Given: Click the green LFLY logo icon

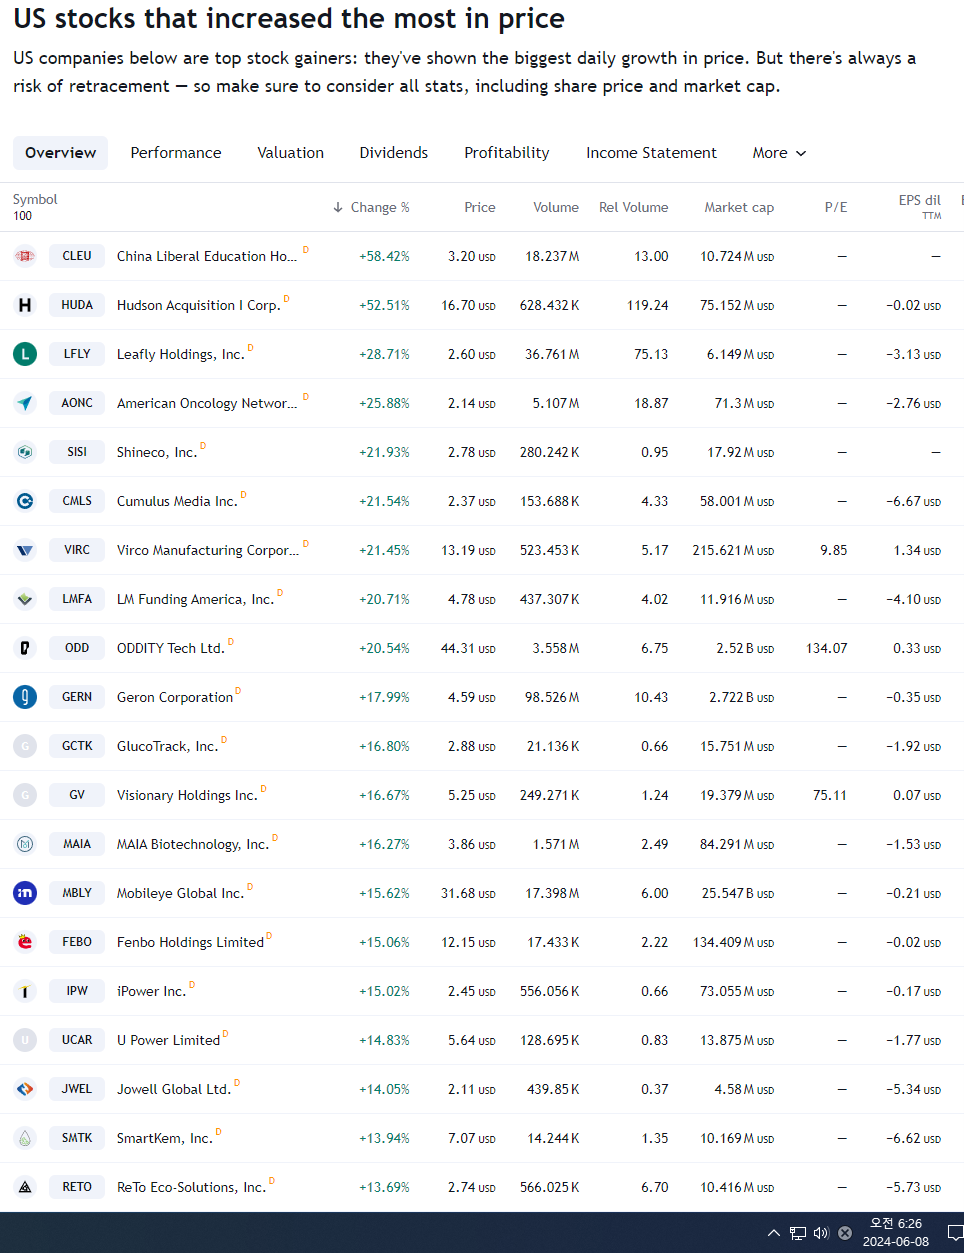Looking at the screenshot, I should [x=25, y=354].
